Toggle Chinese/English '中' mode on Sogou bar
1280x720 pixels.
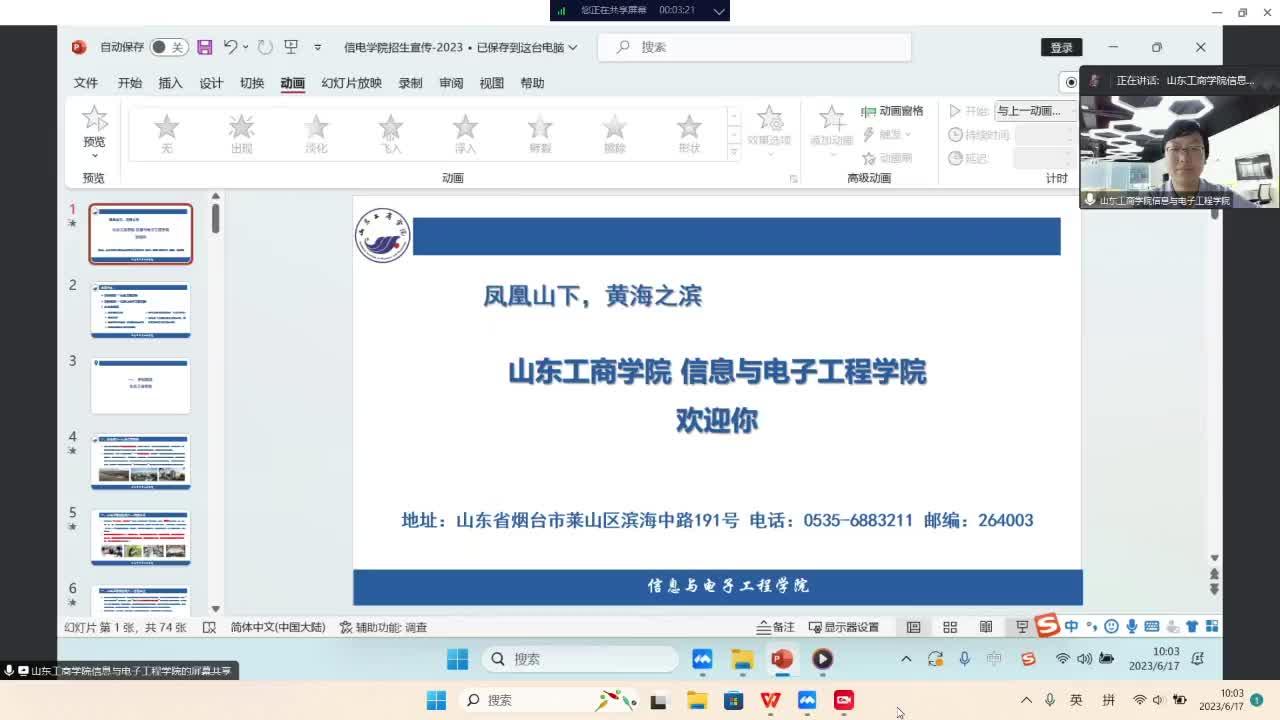pos(1072,627)
